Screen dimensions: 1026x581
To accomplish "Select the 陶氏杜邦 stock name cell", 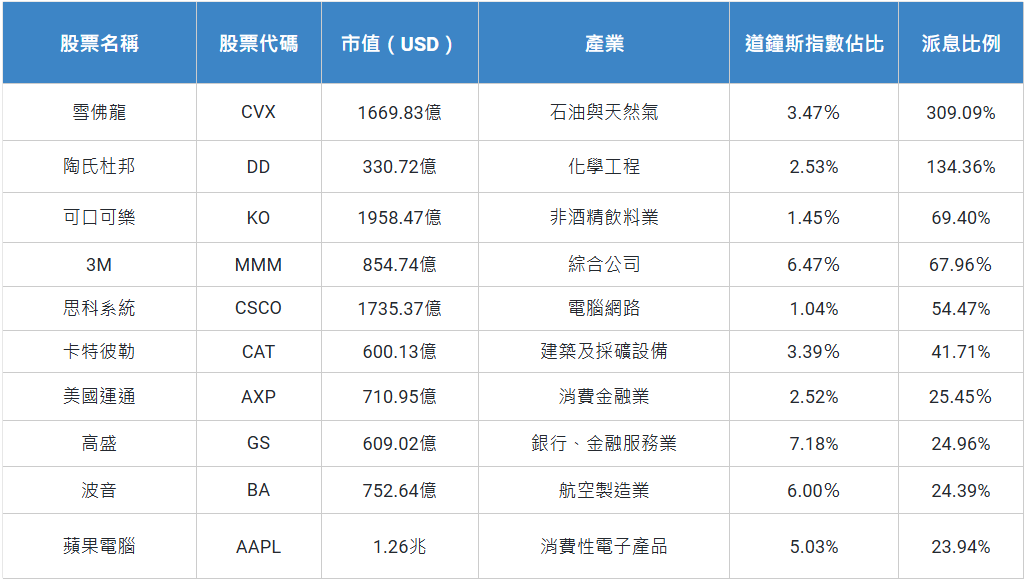I will tap(99, 166).
